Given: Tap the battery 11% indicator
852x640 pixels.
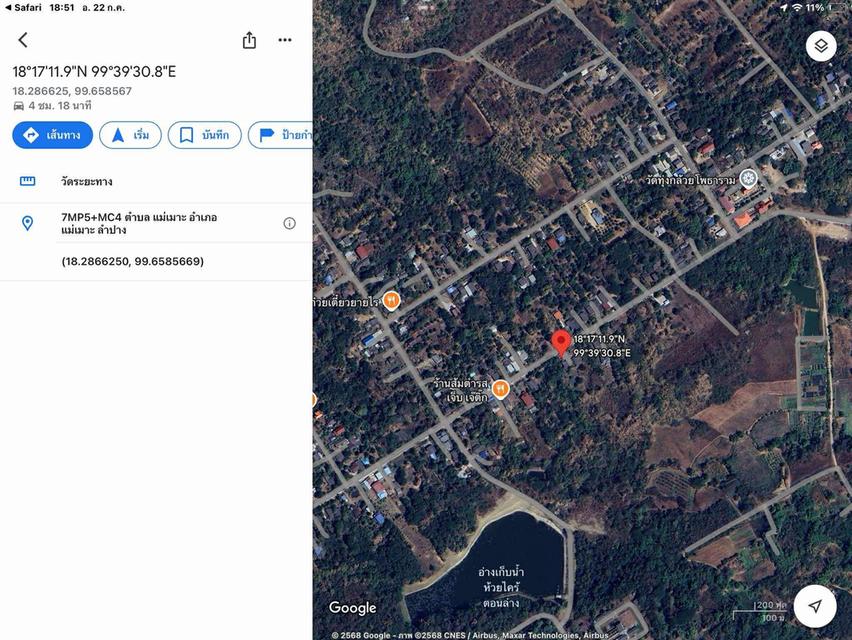Looking at the screenshot, I should click(826, 8).
